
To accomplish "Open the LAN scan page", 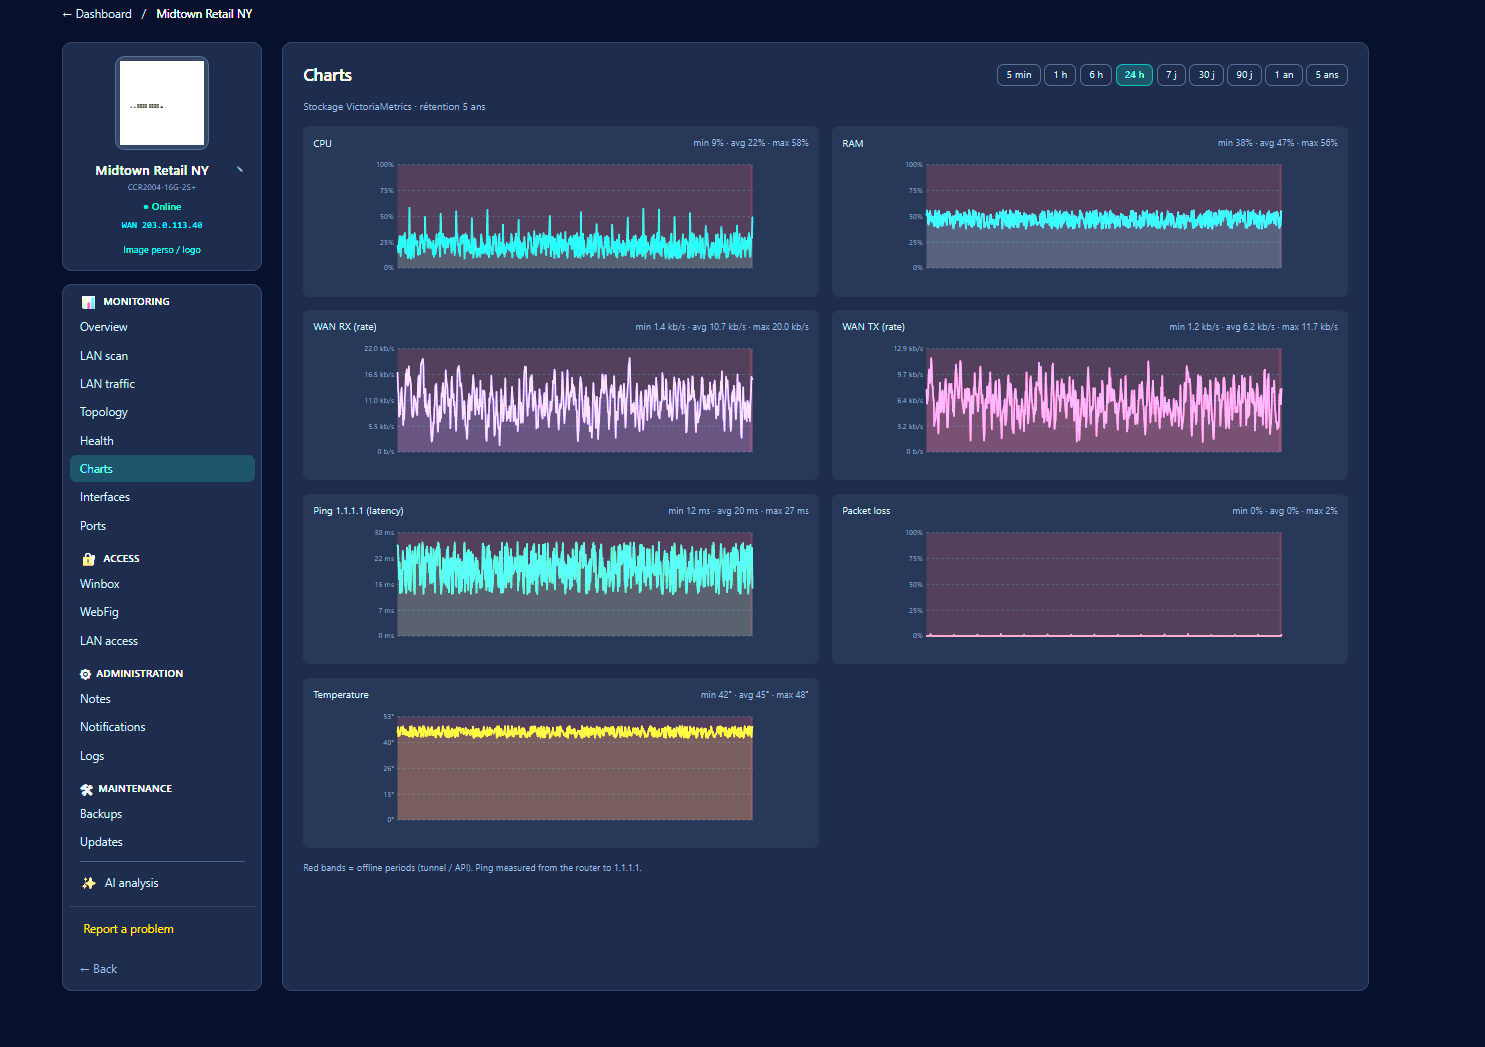I will click(x=104, y=356).
